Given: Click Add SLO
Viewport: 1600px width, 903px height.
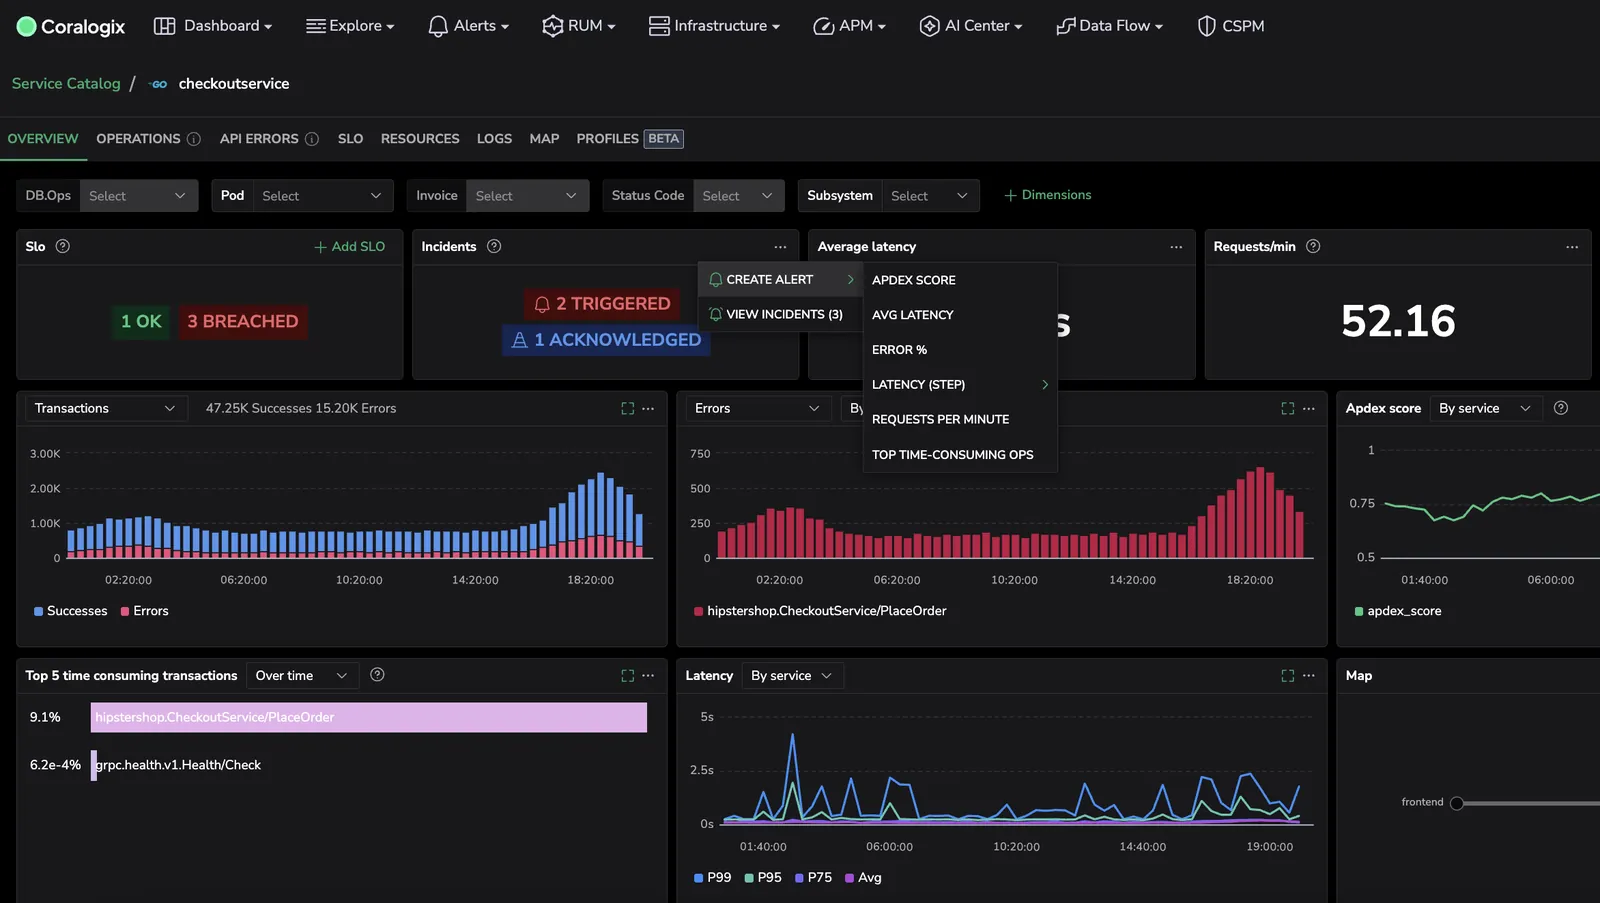Looking at the screenshot, I should (349, 246).
